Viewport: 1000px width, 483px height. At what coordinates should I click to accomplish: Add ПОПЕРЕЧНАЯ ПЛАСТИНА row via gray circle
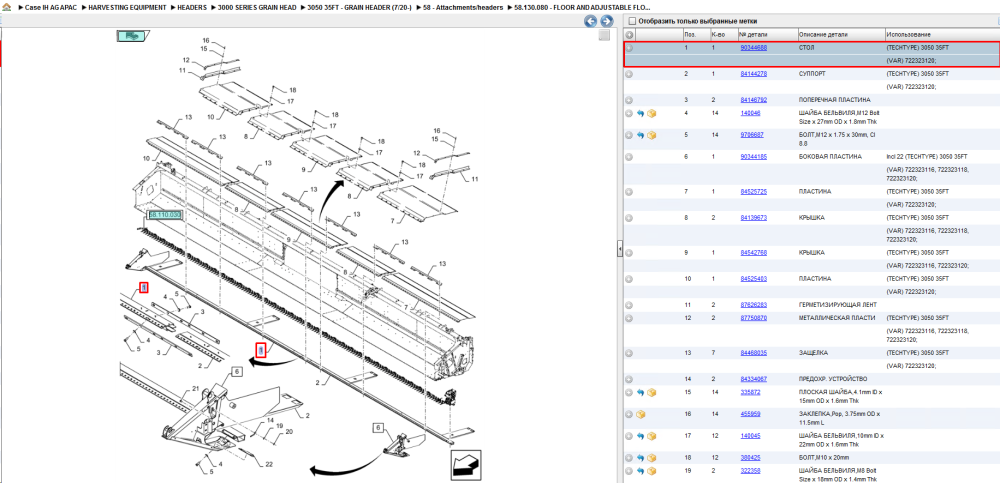(x=629, y=100)
